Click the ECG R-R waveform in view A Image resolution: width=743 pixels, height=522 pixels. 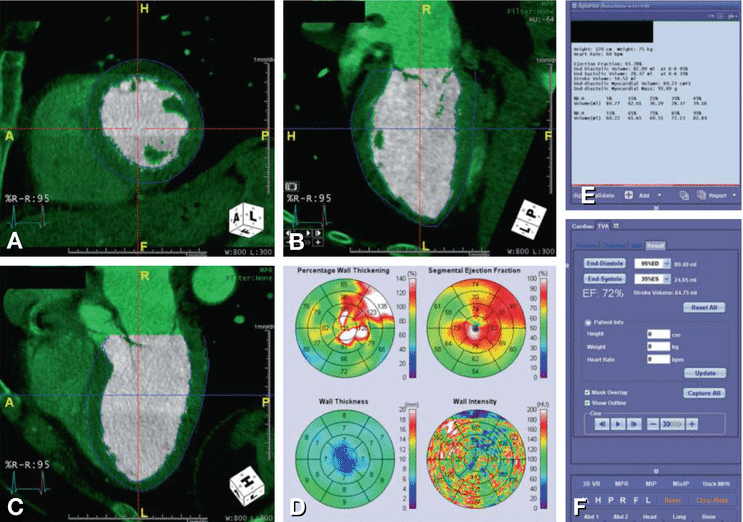click(x=27, y=216)
